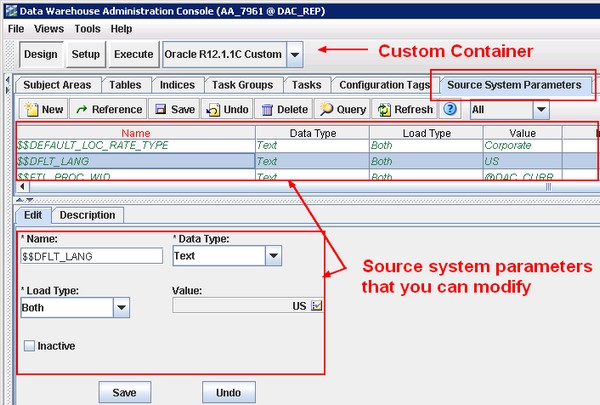Click the Name input field
Viewport: 600px width, 405px height.
[x=91, y=256]
